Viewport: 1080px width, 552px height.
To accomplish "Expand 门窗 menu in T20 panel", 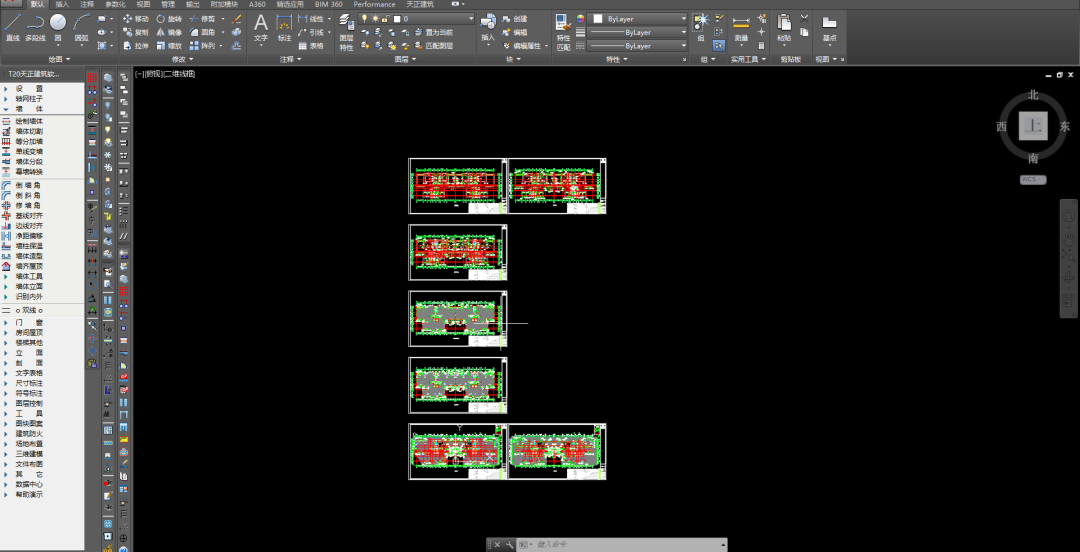I will 29,322.
